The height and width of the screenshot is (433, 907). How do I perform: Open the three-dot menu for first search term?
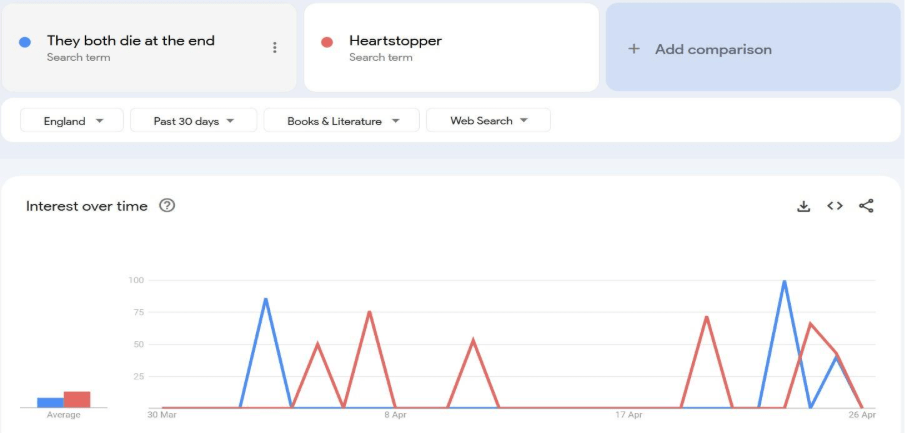pos(275,48)
